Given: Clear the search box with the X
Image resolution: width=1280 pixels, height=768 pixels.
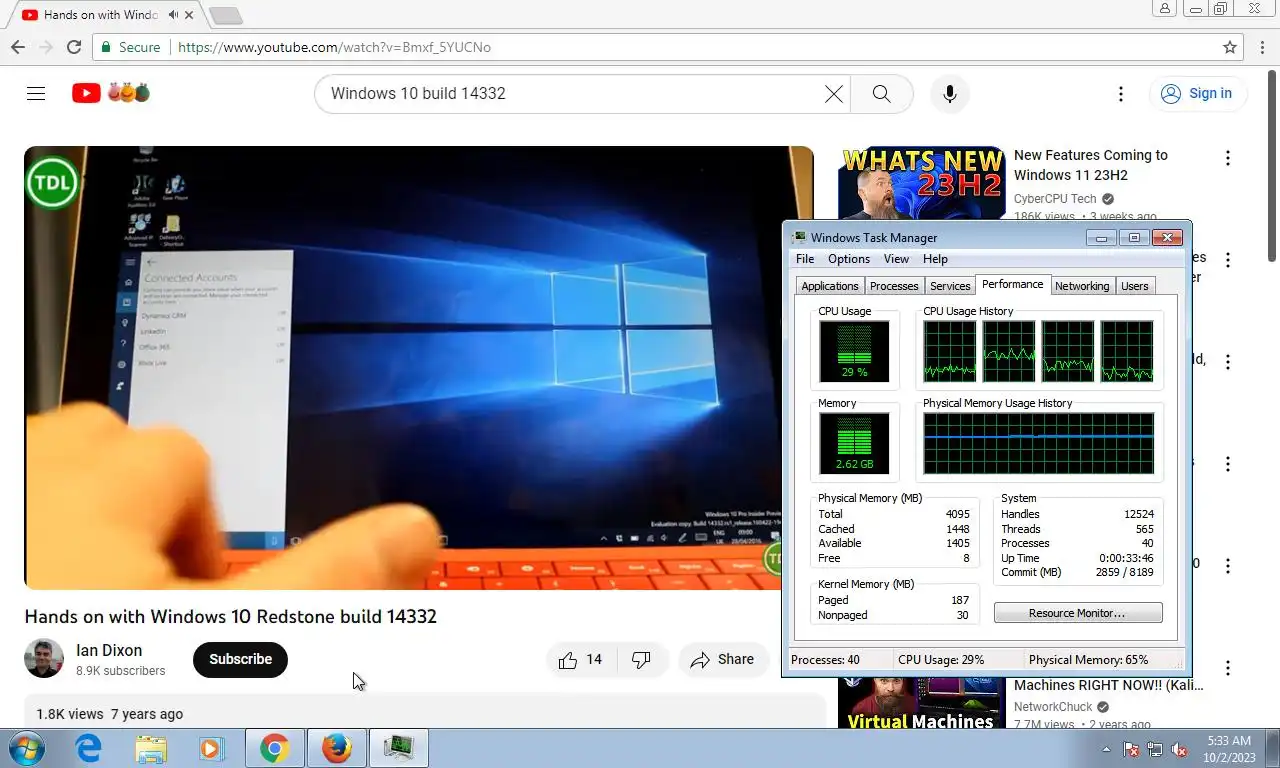Looking at the screenshot, I should click(x=833, y=93).
